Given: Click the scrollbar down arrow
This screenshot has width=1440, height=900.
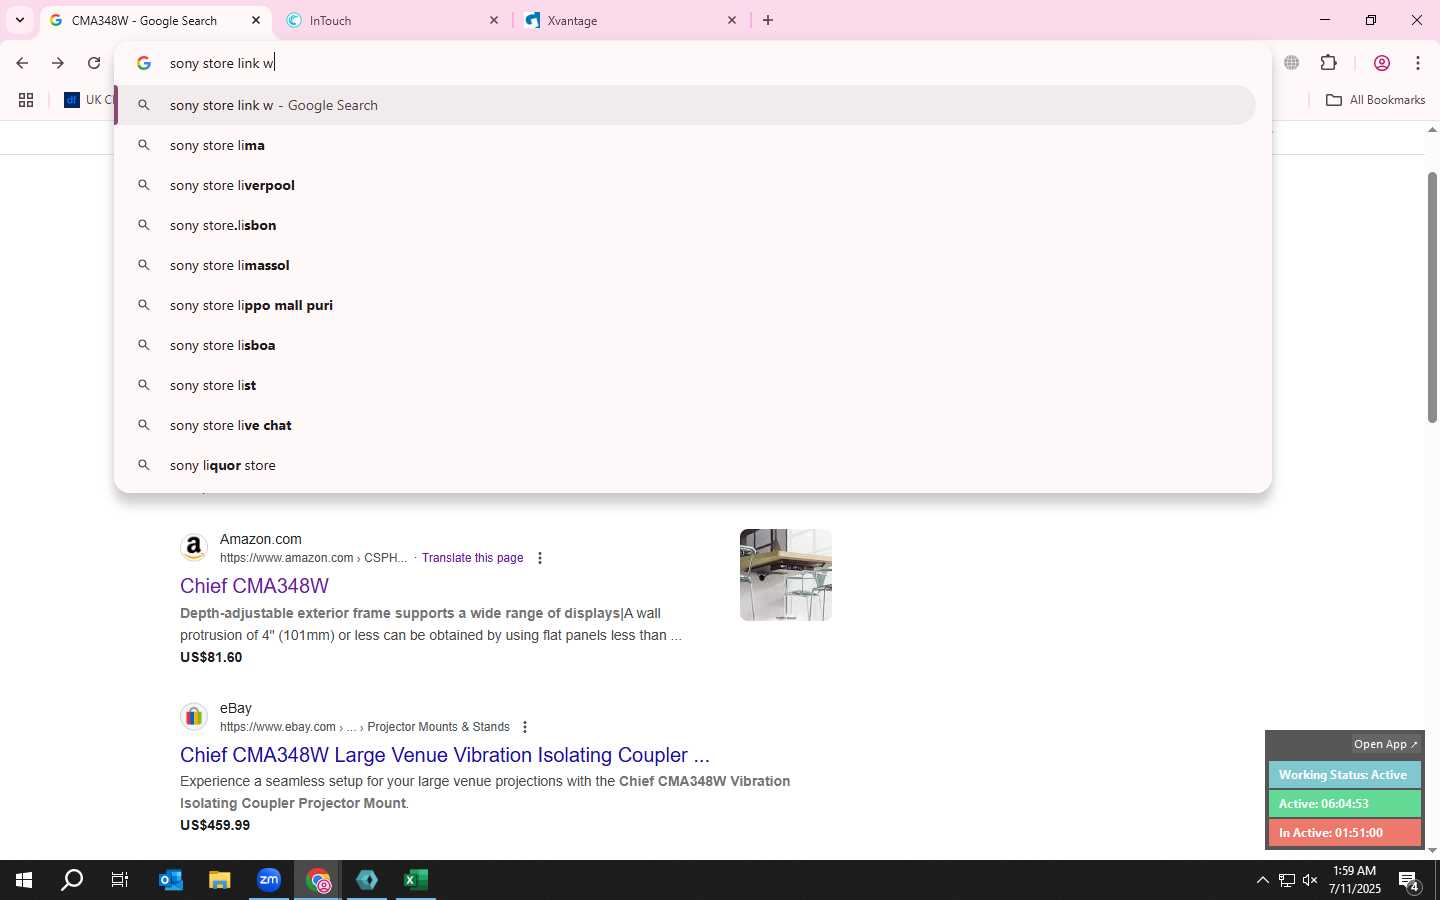Looking at the screenshot, I should pos(1432,851).
